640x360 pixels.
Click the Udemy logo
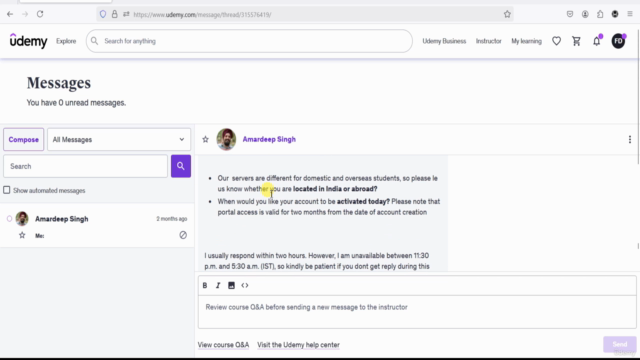pos(29,41)
